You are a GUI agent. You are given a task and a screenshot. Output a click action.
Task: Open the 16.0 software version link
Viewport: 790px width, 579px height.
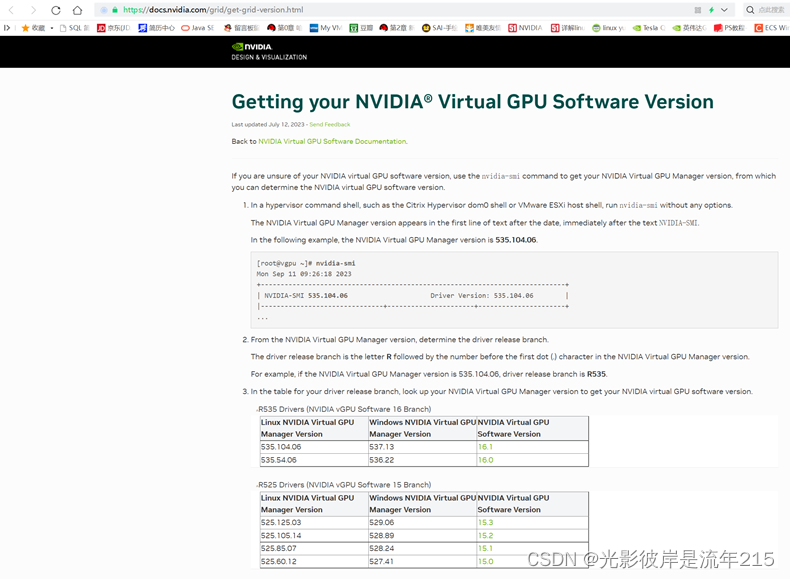486,460
